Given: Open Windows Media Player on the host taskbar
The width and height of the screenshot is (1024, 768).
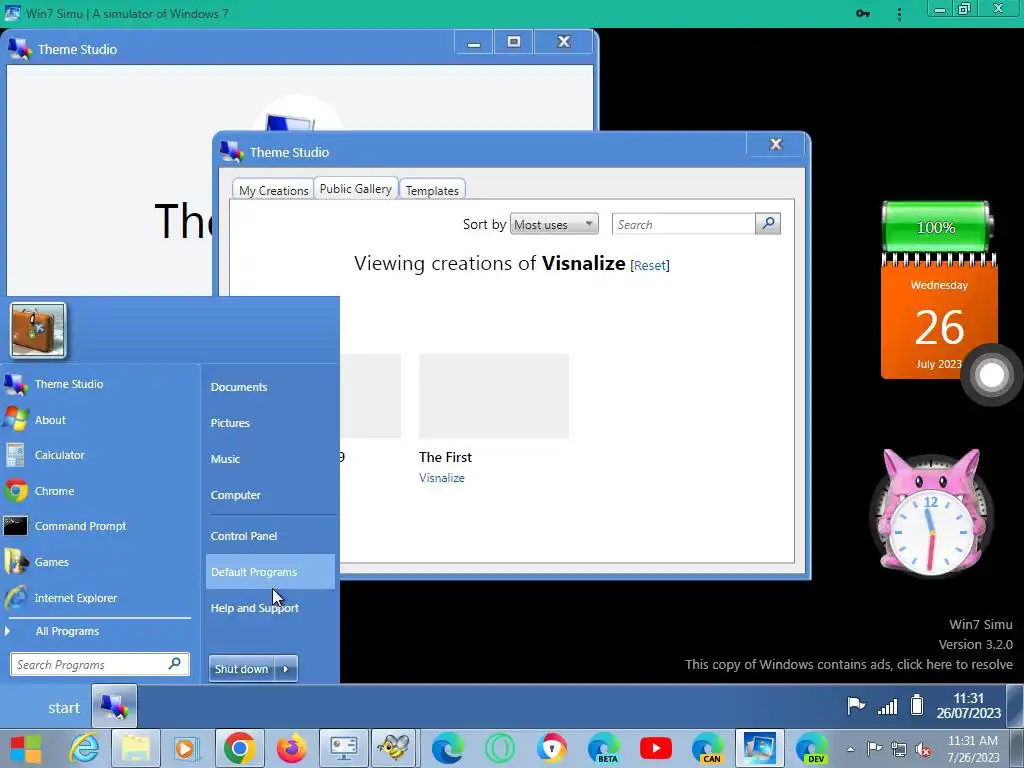Looking at the screenshot, I should pyautogui.click(x=186, y=748).
